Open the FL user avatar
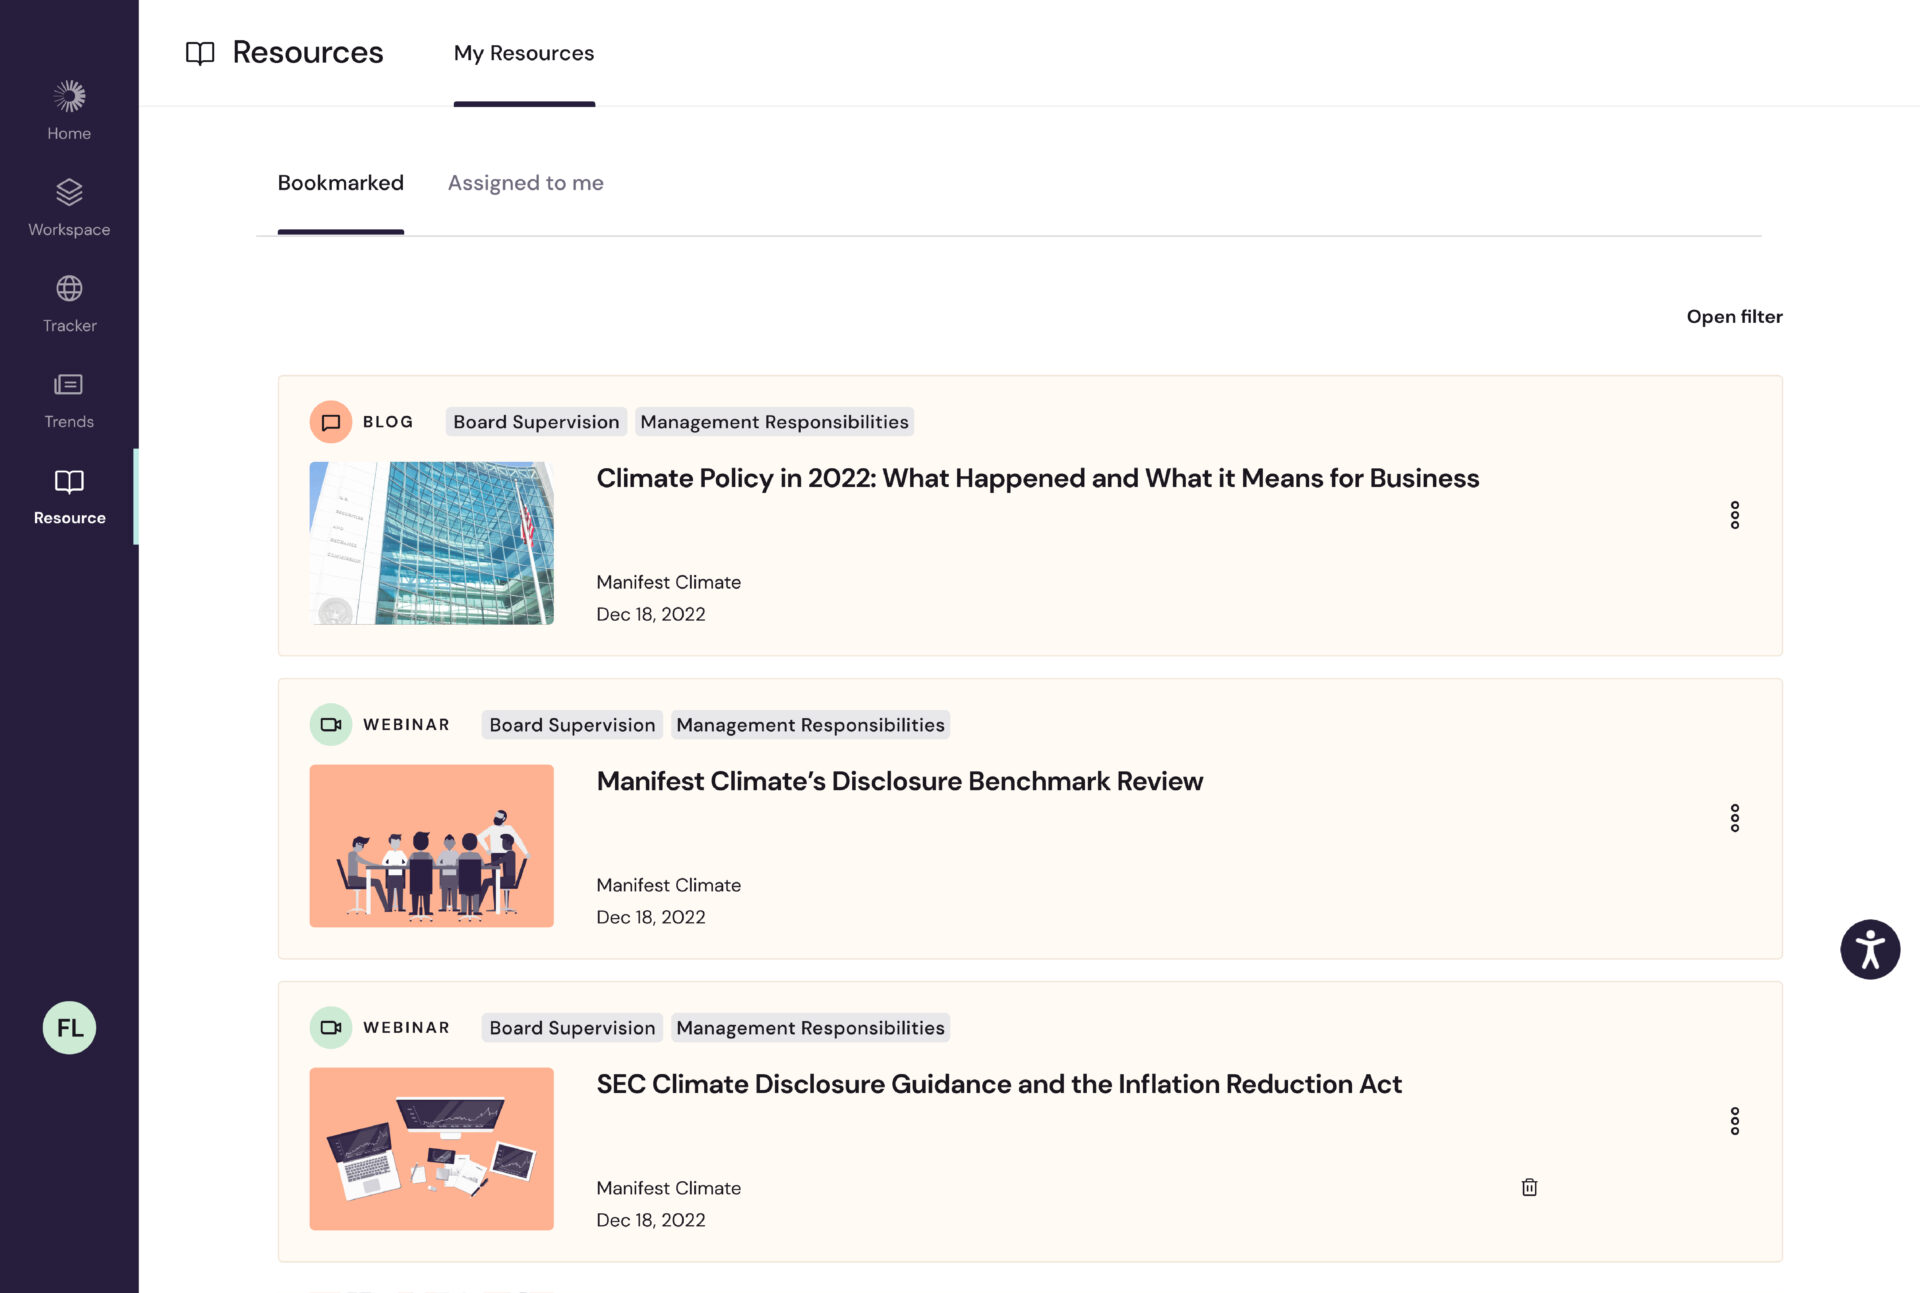This screenshot has width=1920, height=1293. click(x=69, y=1028)
